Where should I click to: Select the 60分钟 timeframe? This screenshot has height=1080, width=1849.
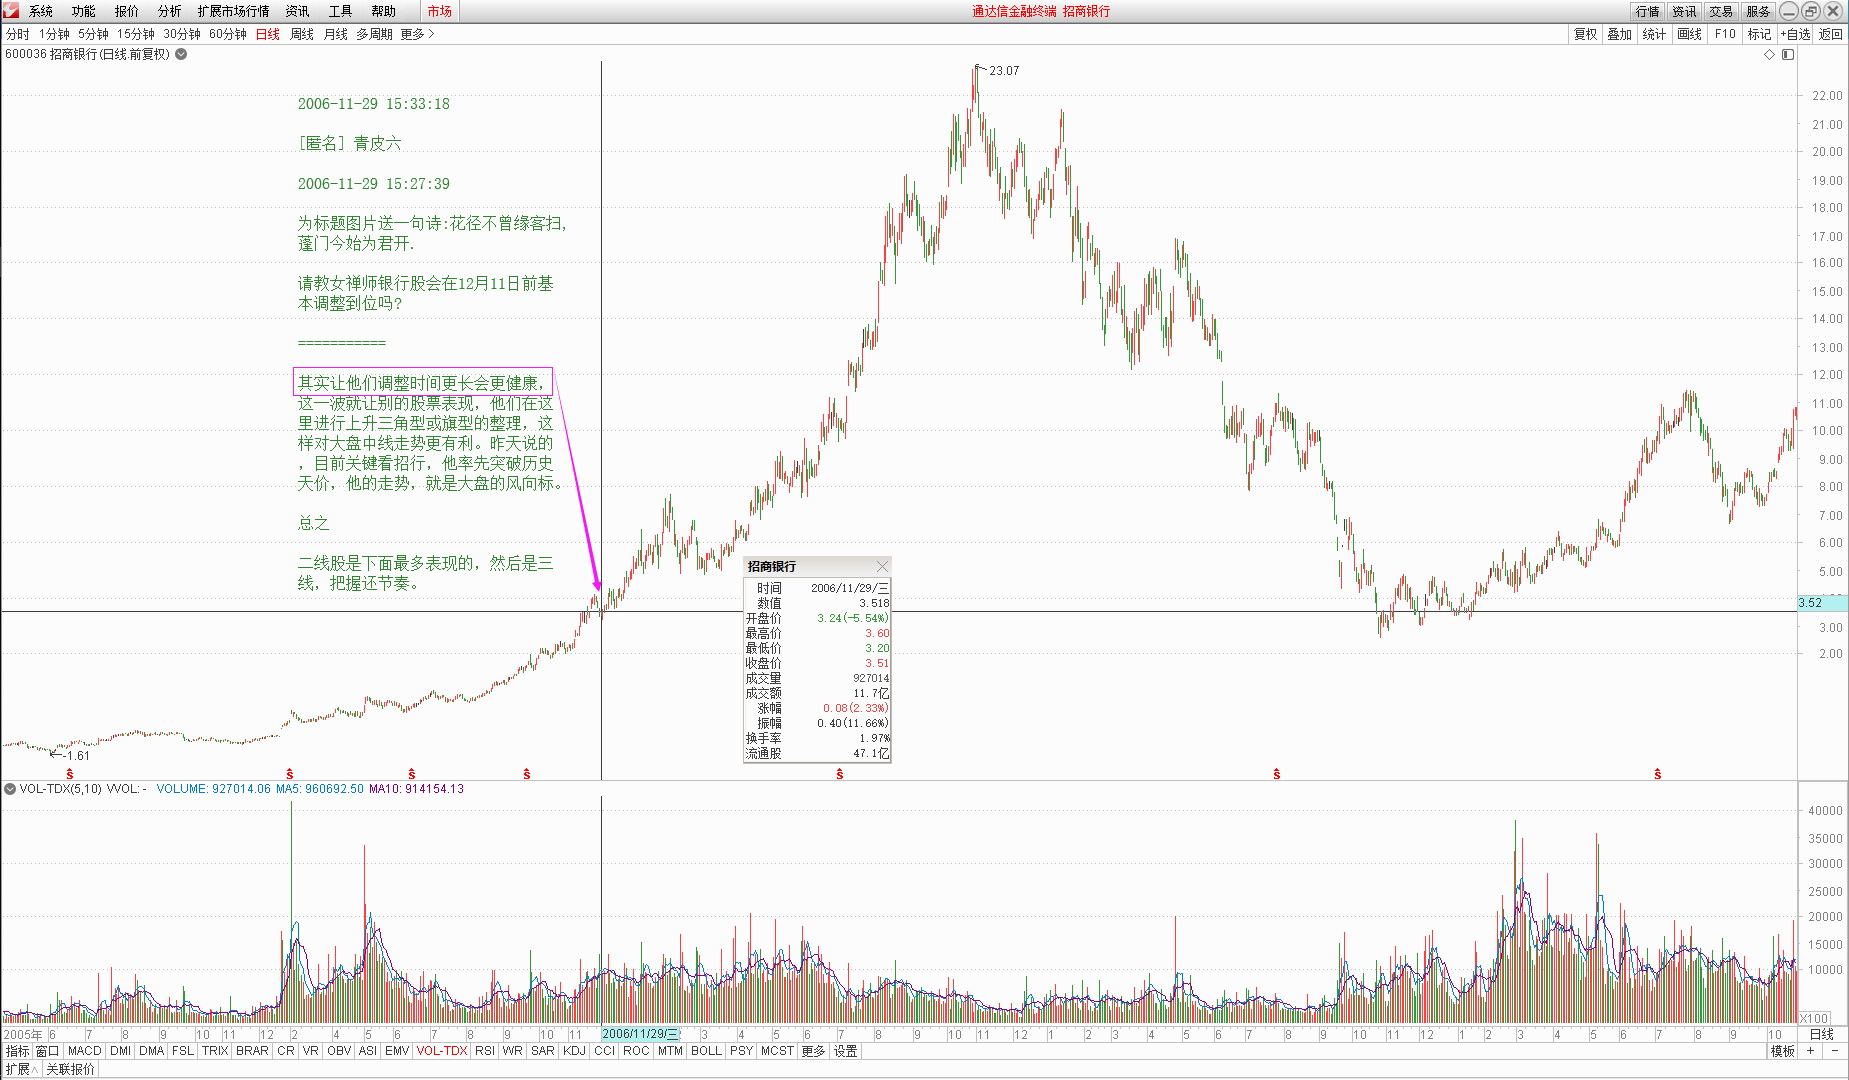227,34
